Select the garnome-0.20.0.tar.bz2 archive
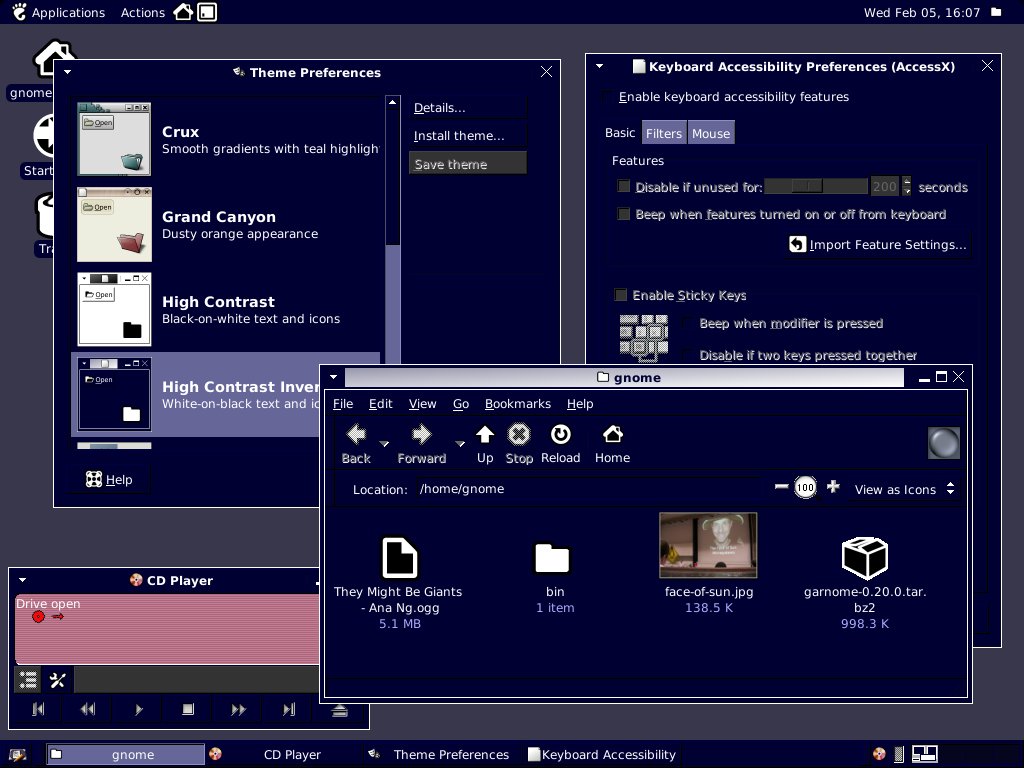1024x768 pixels. [865, 558]
